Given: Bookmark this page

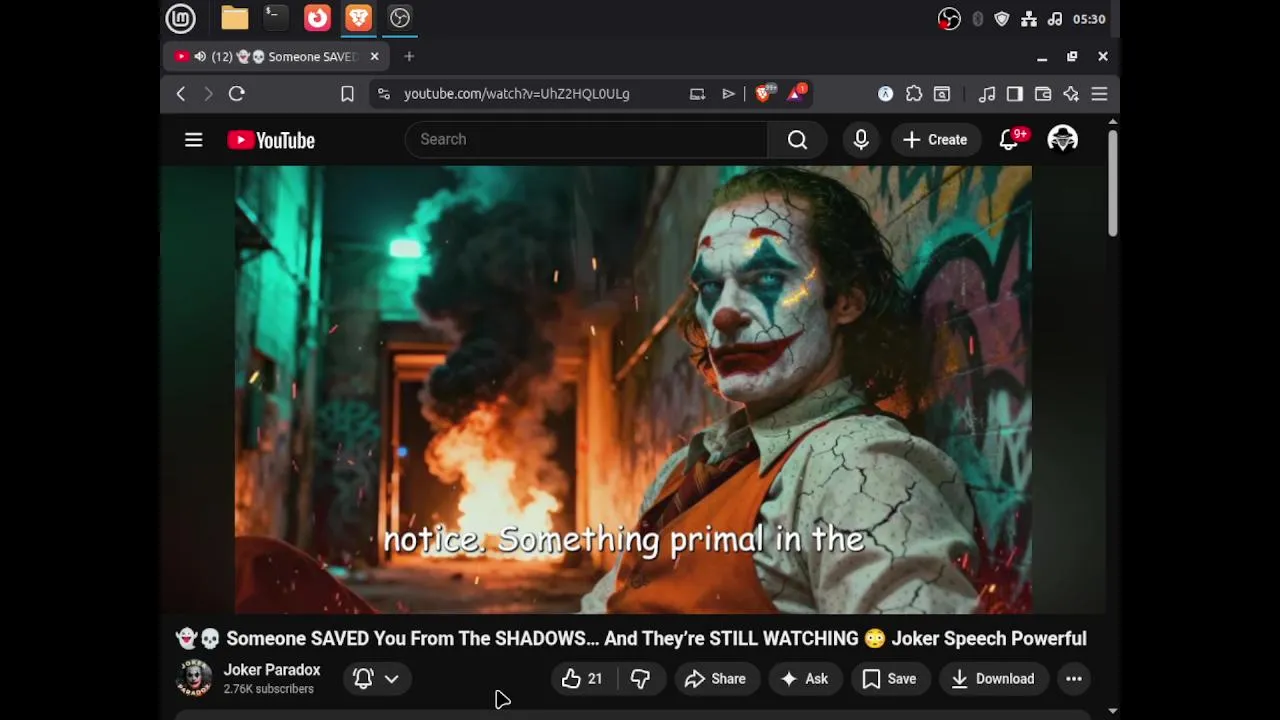Looking at the screenshot, I should click(x=347, y=94).
